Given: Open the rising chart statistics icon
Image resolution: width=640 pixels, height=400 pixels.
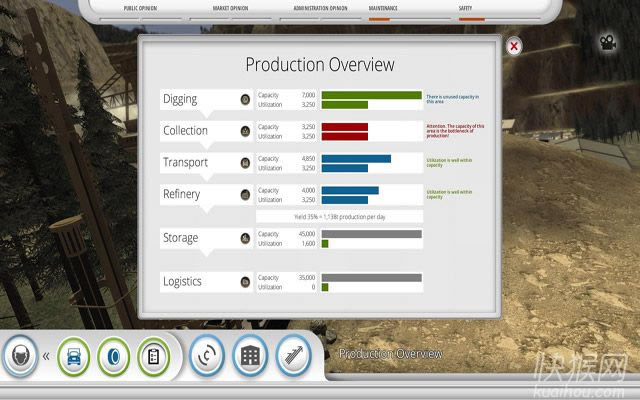Looking at the screenshot, I should [x=293, y=356].
